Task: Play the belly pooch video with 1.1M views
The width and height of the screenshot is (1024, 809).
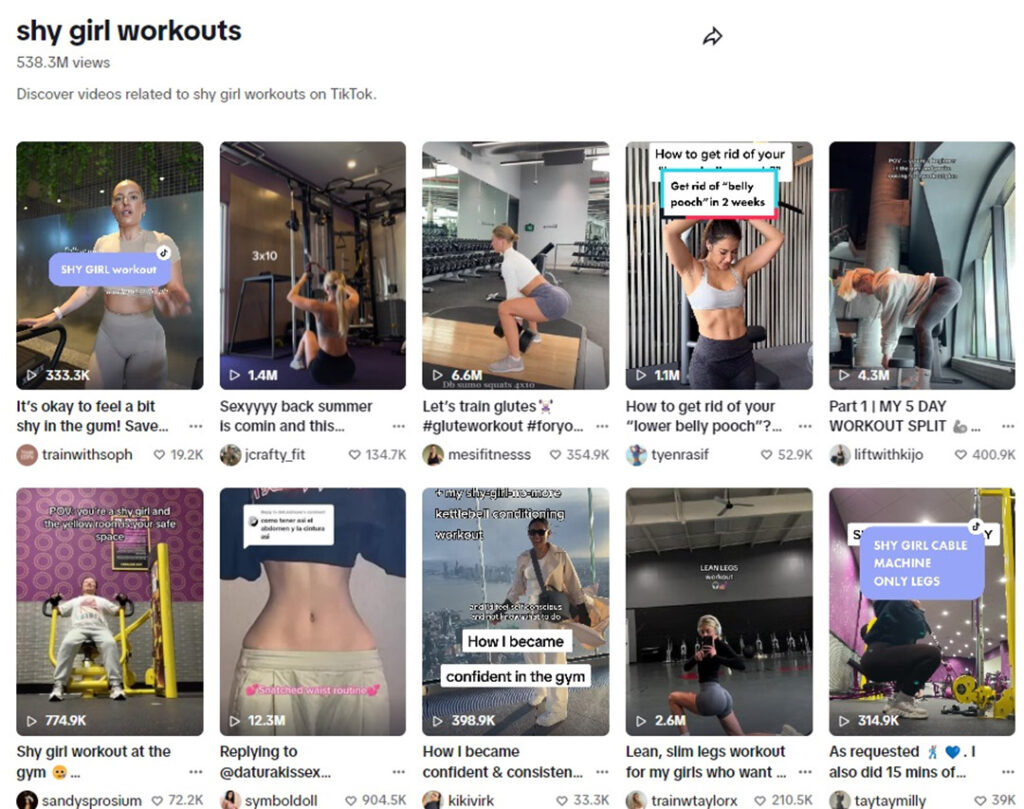Action: [x=719, y=265]
